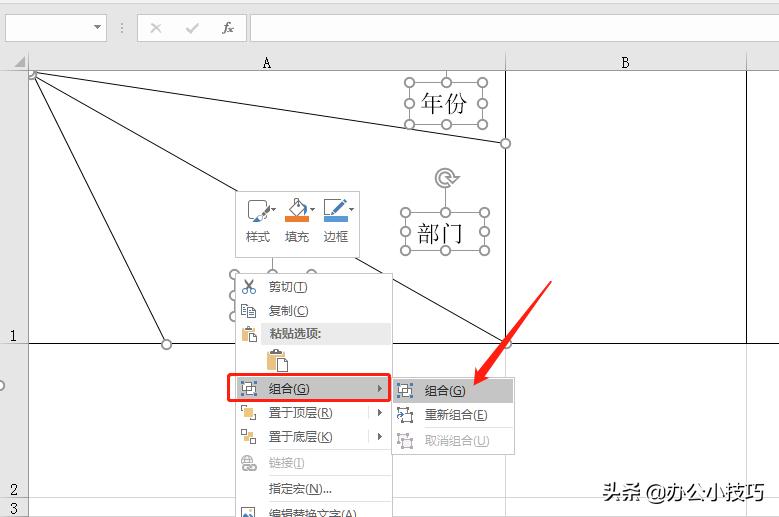
Task: Click cell B1
Action: [626, 207]
